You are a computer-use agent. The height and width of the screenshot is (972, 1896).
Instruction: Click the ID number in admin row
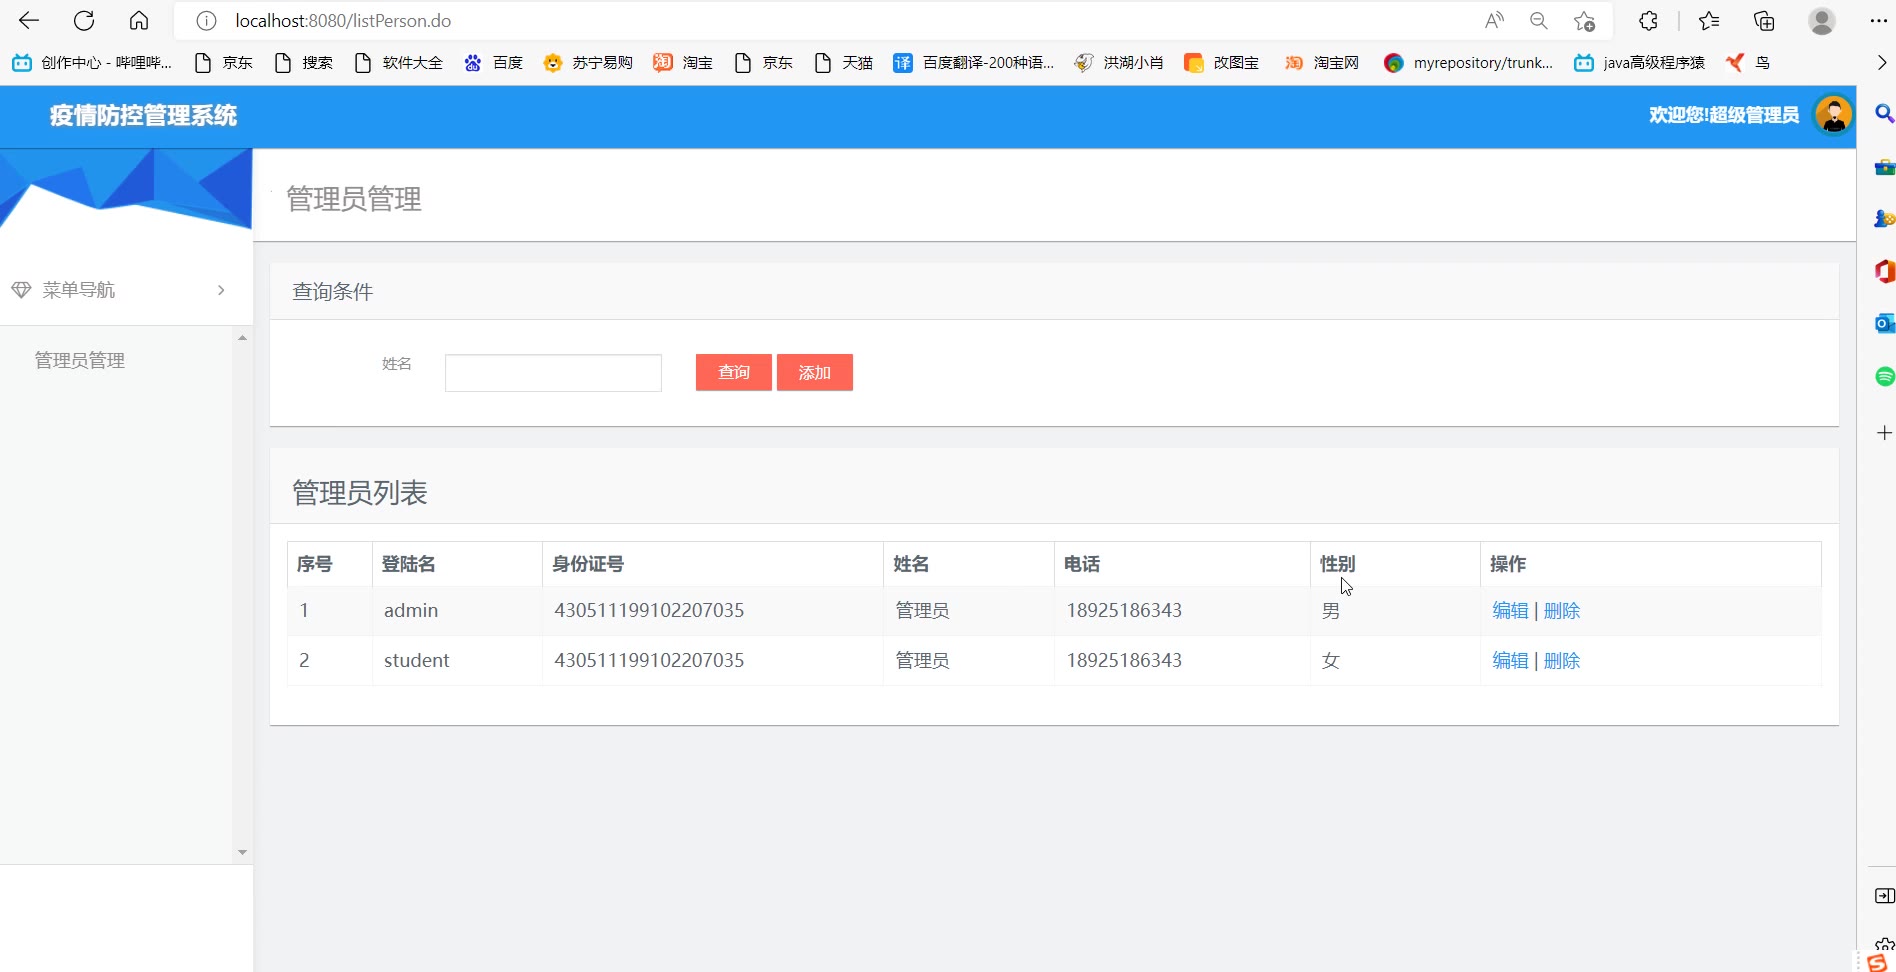coord(649,611)
